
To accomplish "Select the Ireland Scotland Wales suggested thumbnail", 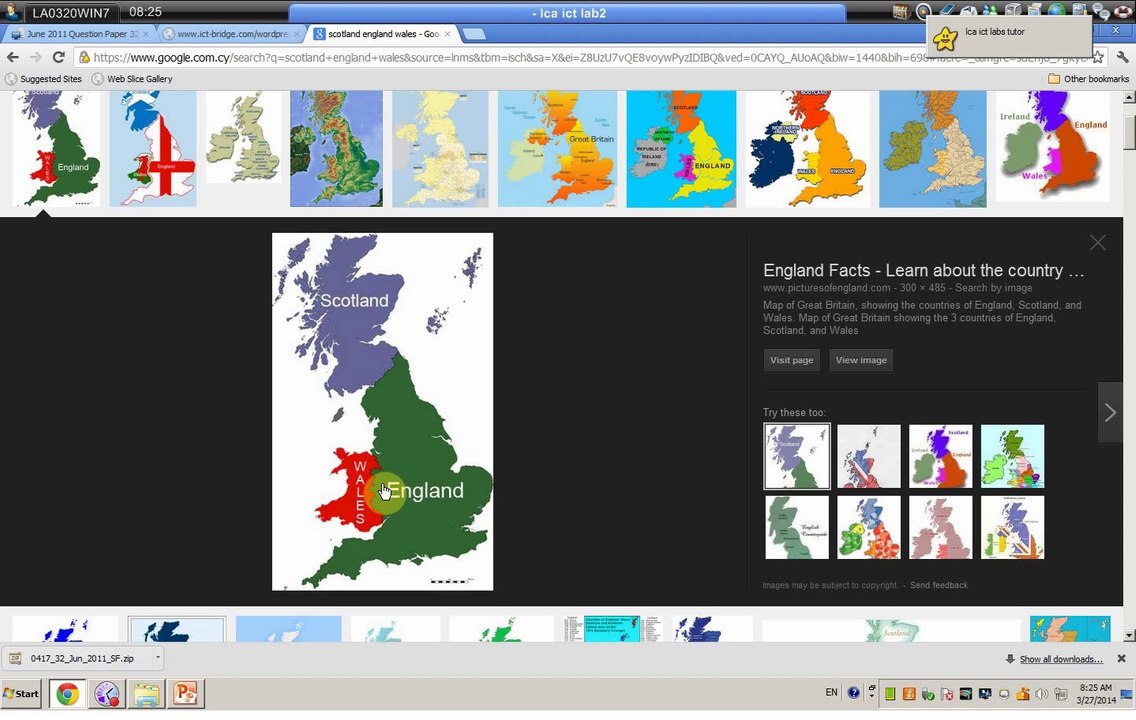I will click(x=940, y=457).
